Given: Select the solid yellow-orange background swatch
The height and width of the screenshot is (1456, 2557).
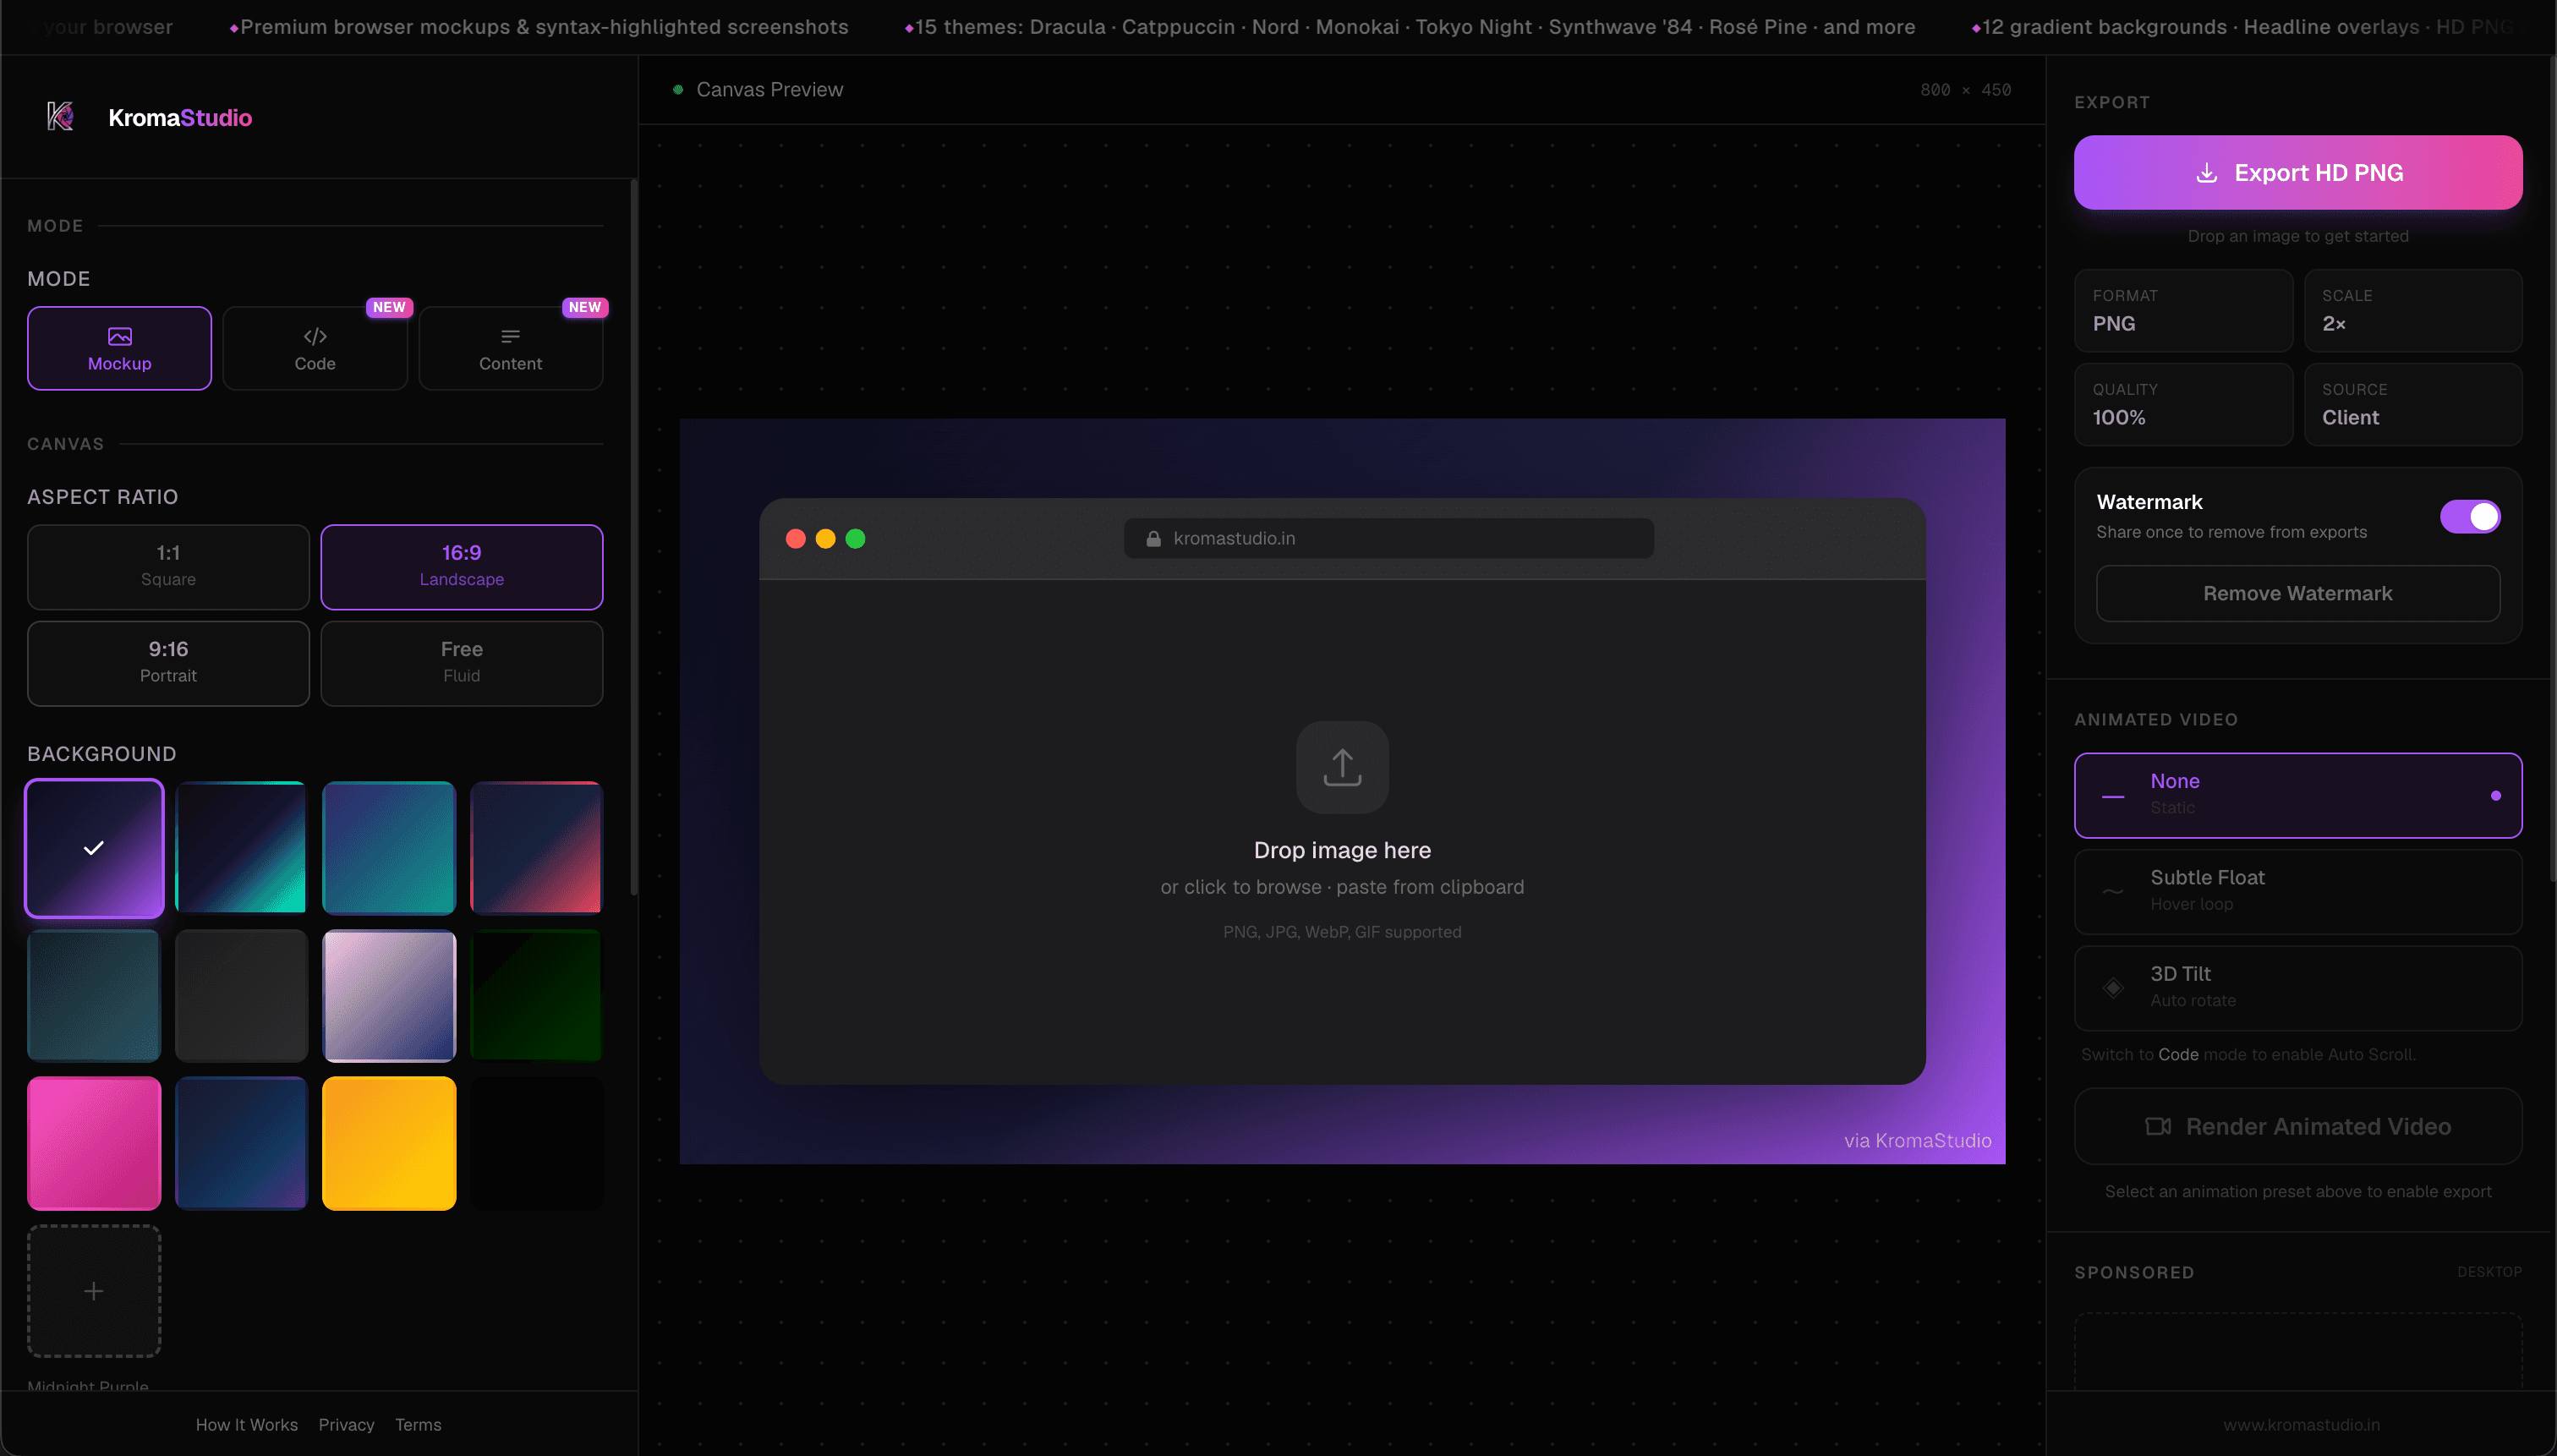Looking at the screenshot, I should [x=389, y=1143].
